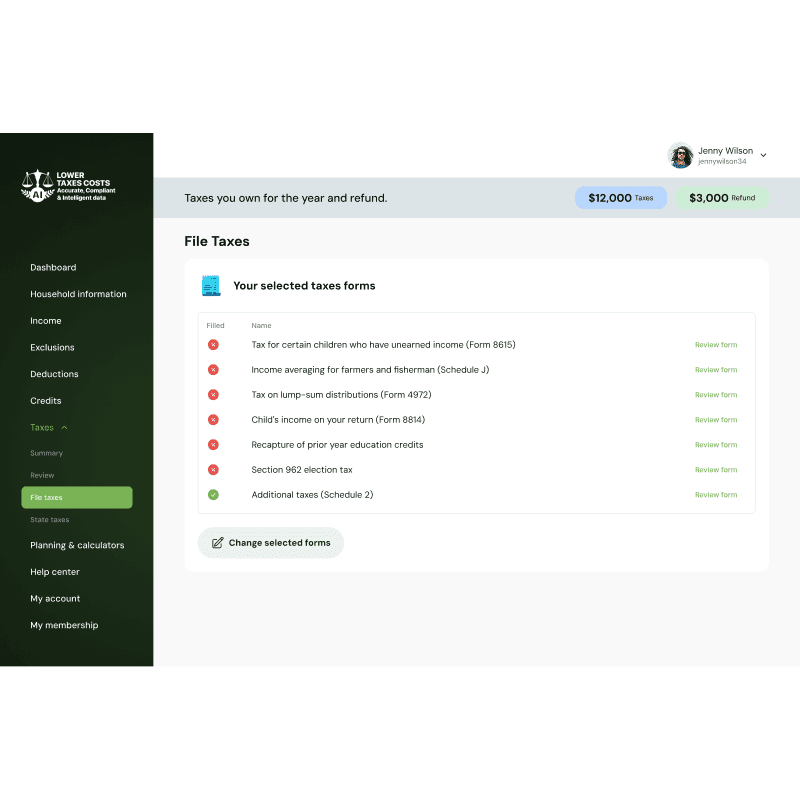Screen dimensions: 800x800
Task: Click the green filled checkmark for Schedule 2
Action: click(x=213, y=495)
